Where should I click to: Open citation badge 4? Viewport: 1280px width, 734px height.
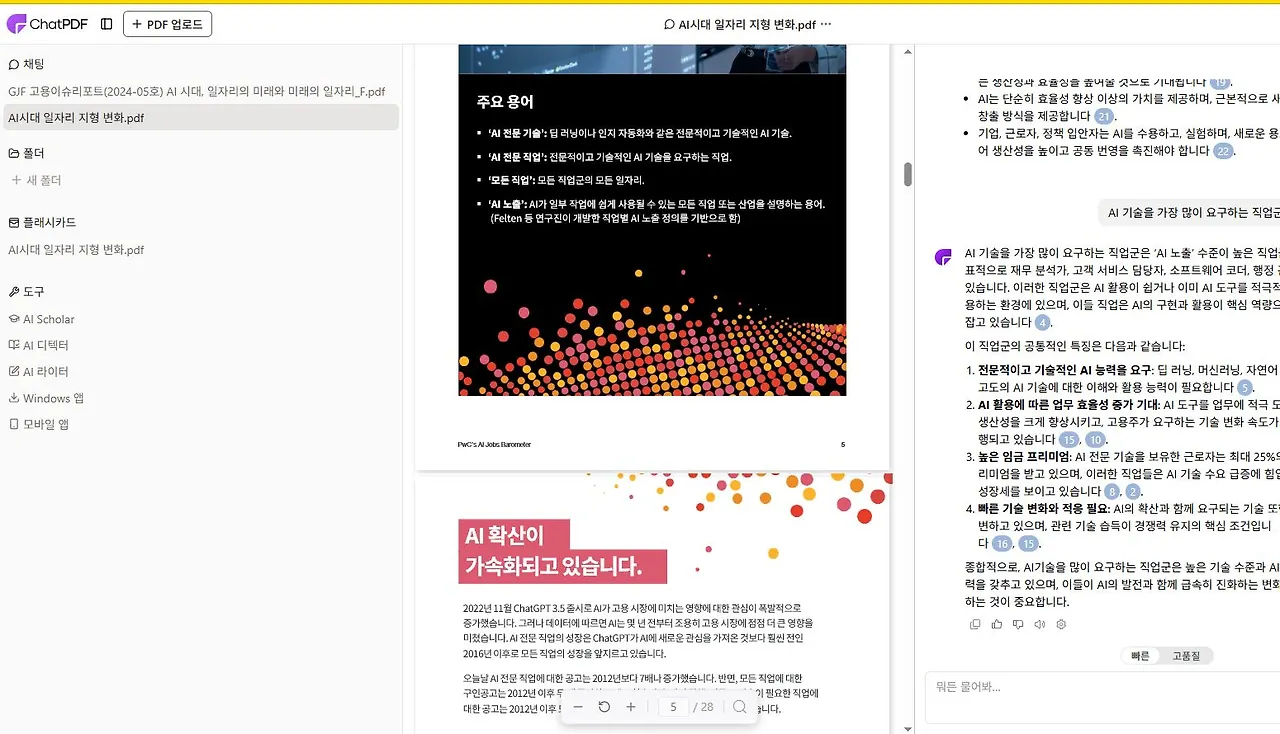[x=1043, y=323]
